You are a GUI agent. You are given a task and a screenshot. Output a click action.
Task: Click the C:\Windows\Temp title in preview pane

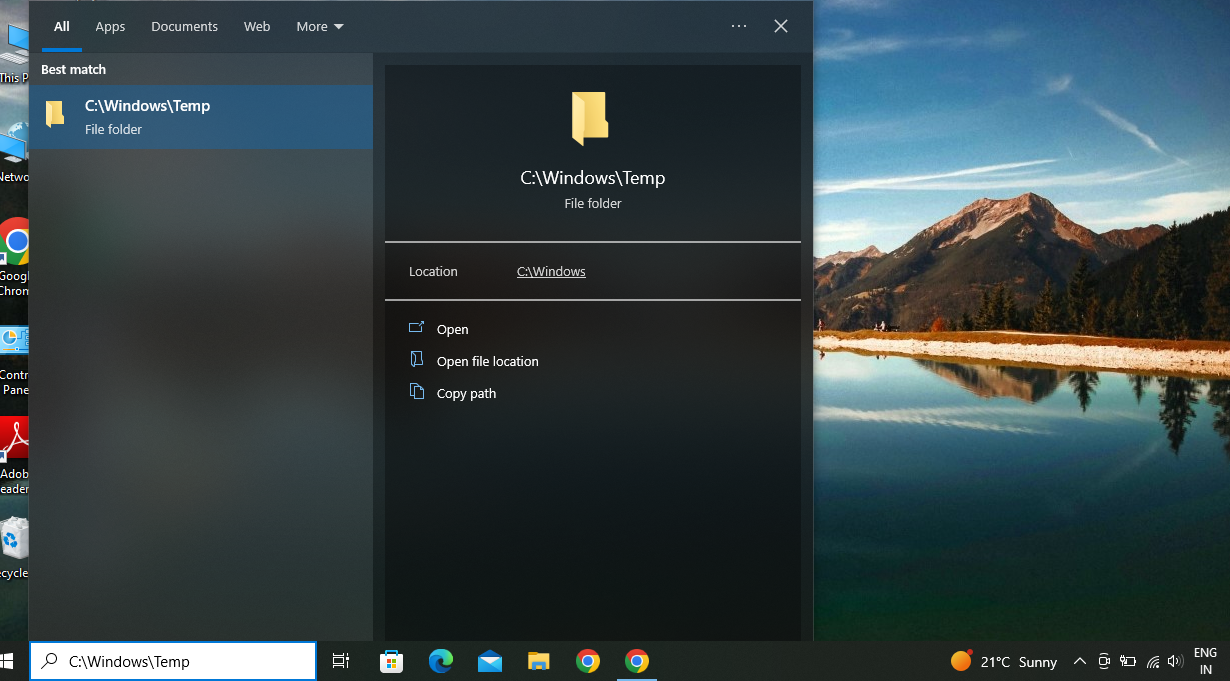pyautogui.click(x=593, y=178)
